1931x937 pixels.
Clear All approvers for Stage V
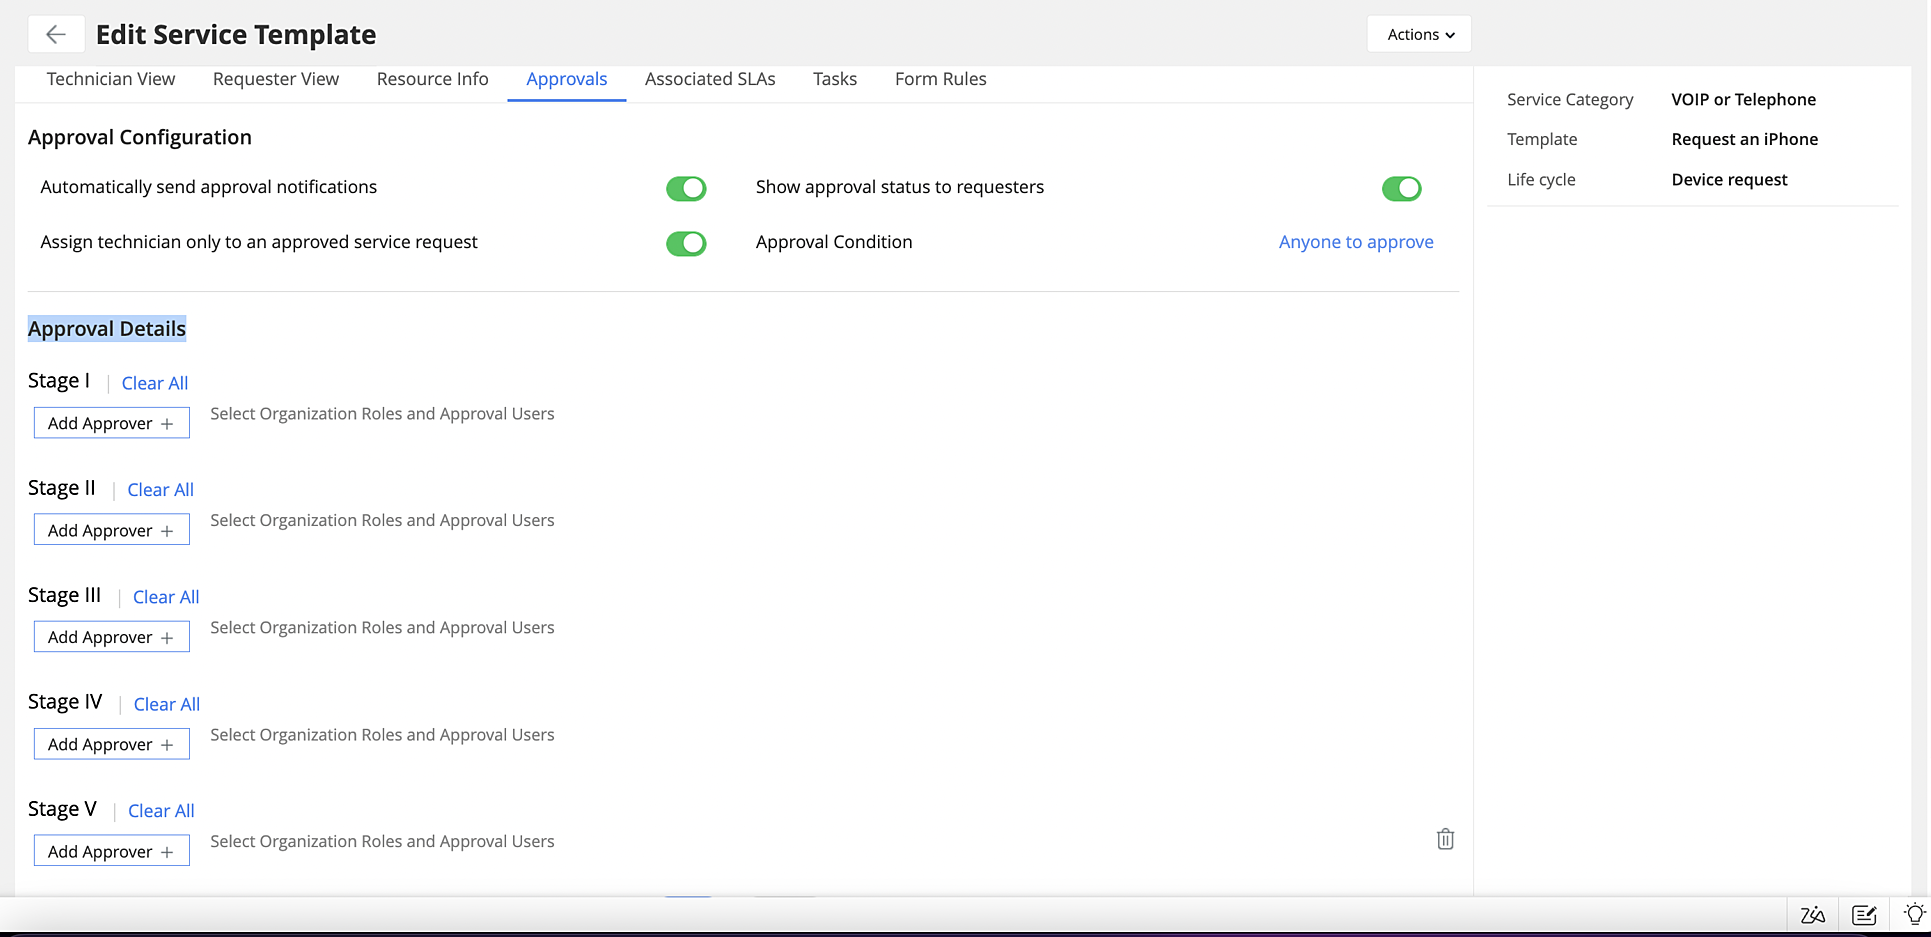coord(161,810)
